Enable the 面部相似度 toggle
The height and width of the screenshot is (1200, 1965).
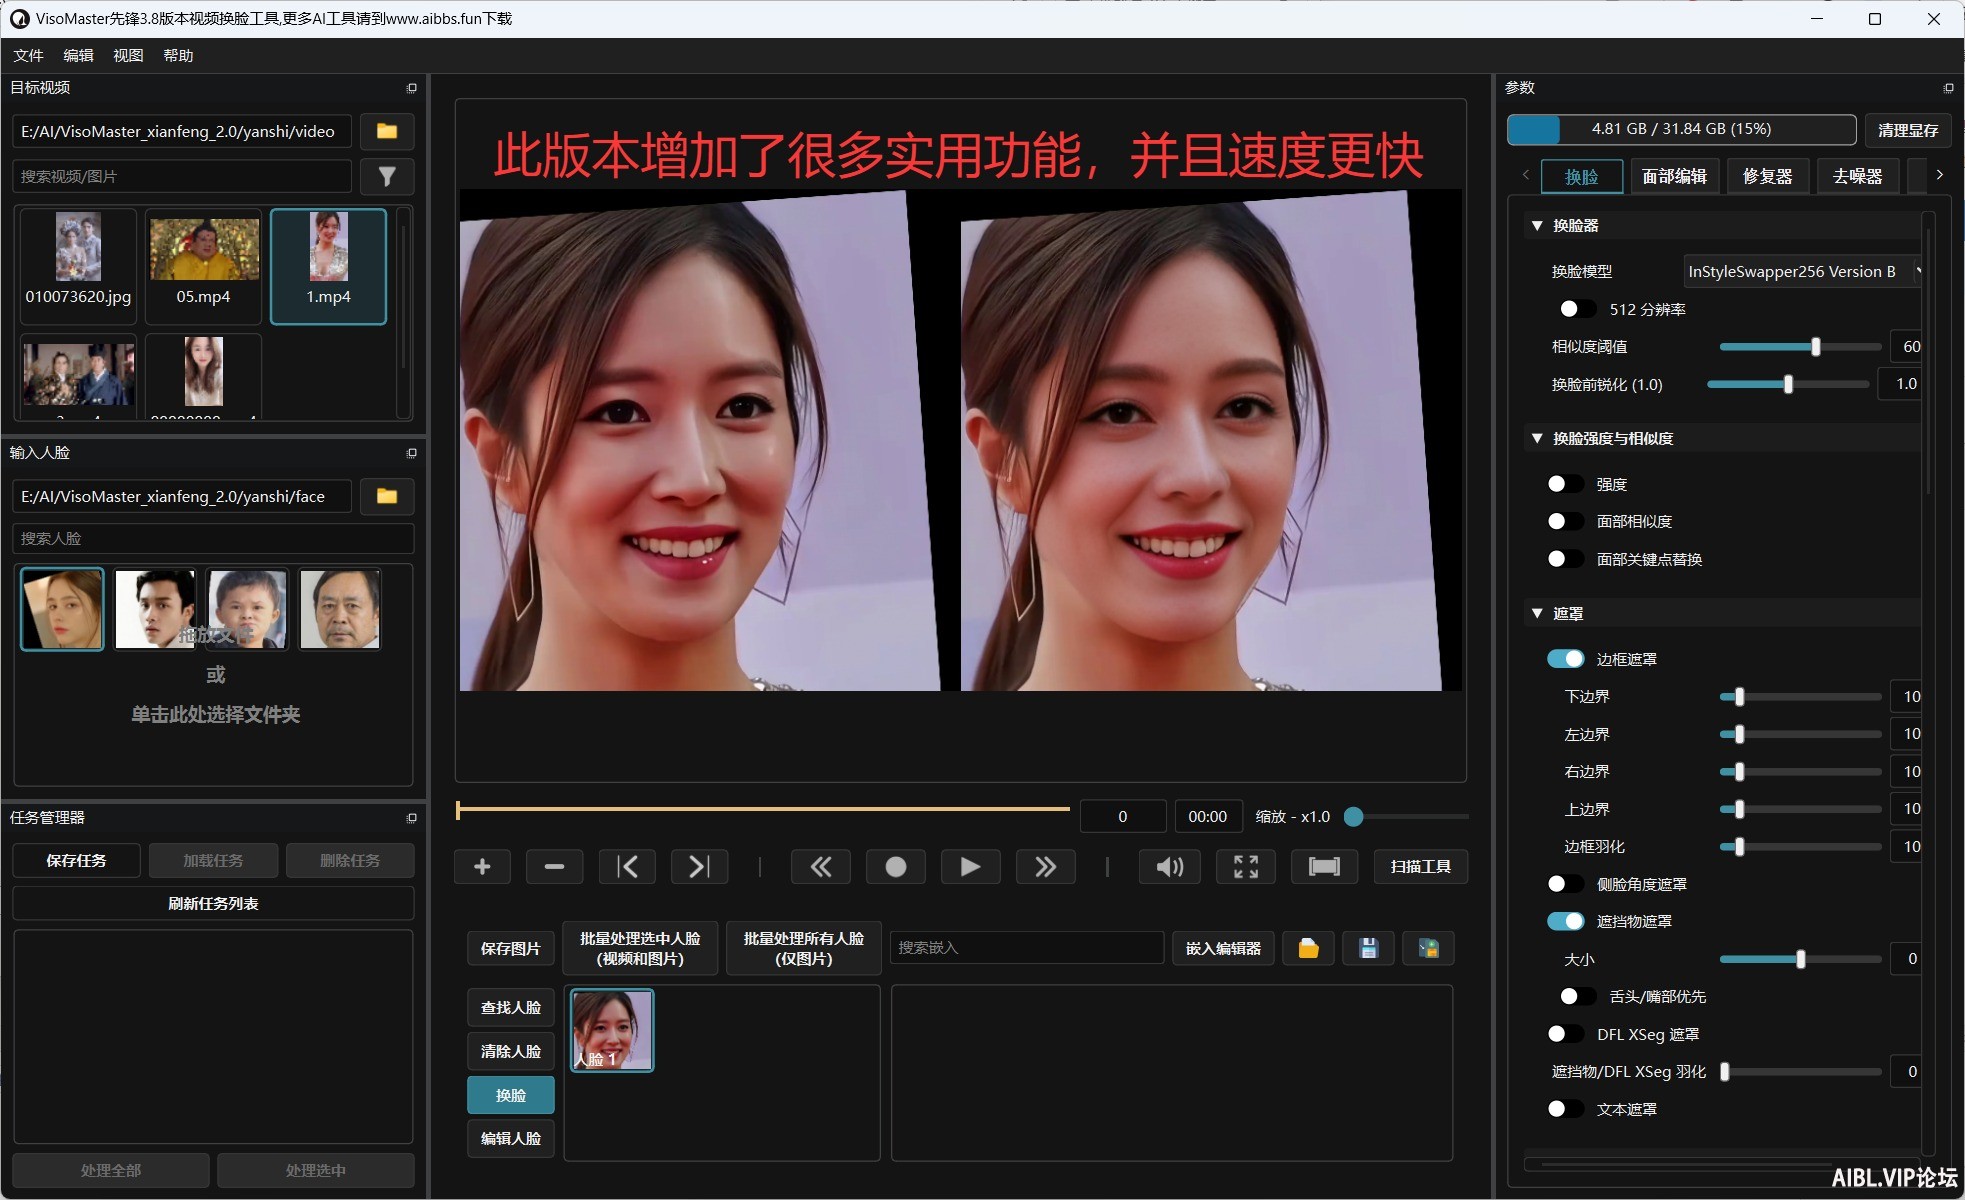pyautogui.click(x=1565, y=521)
